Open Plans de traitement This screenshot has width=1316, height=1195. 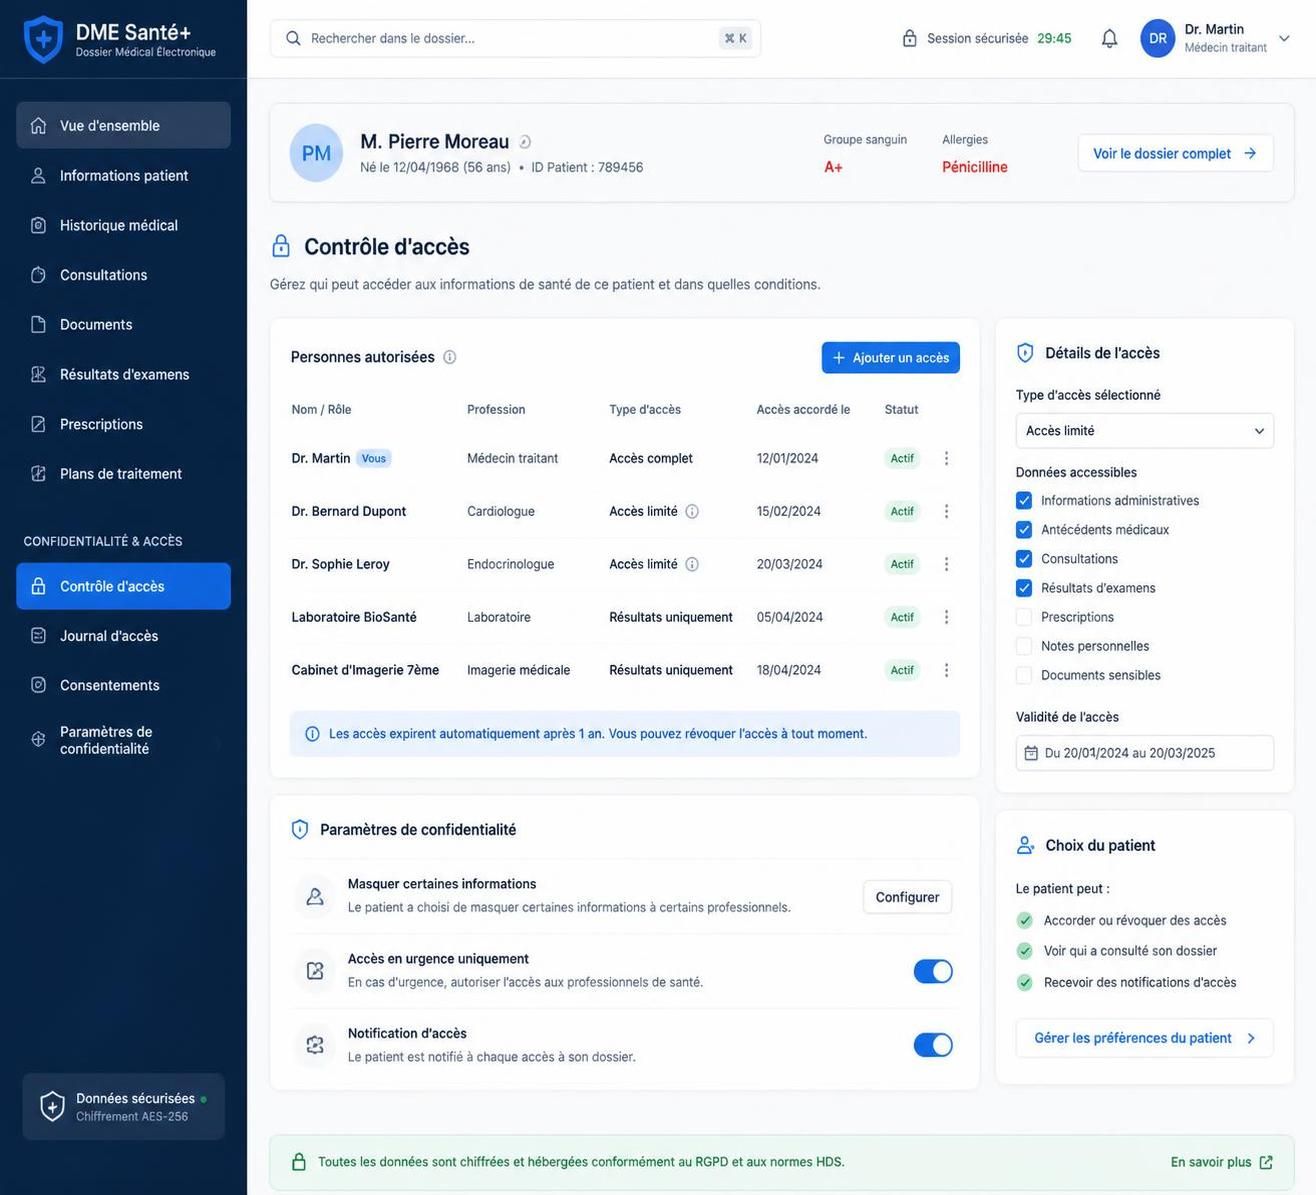pyautogui.click(x=123, y=474)
